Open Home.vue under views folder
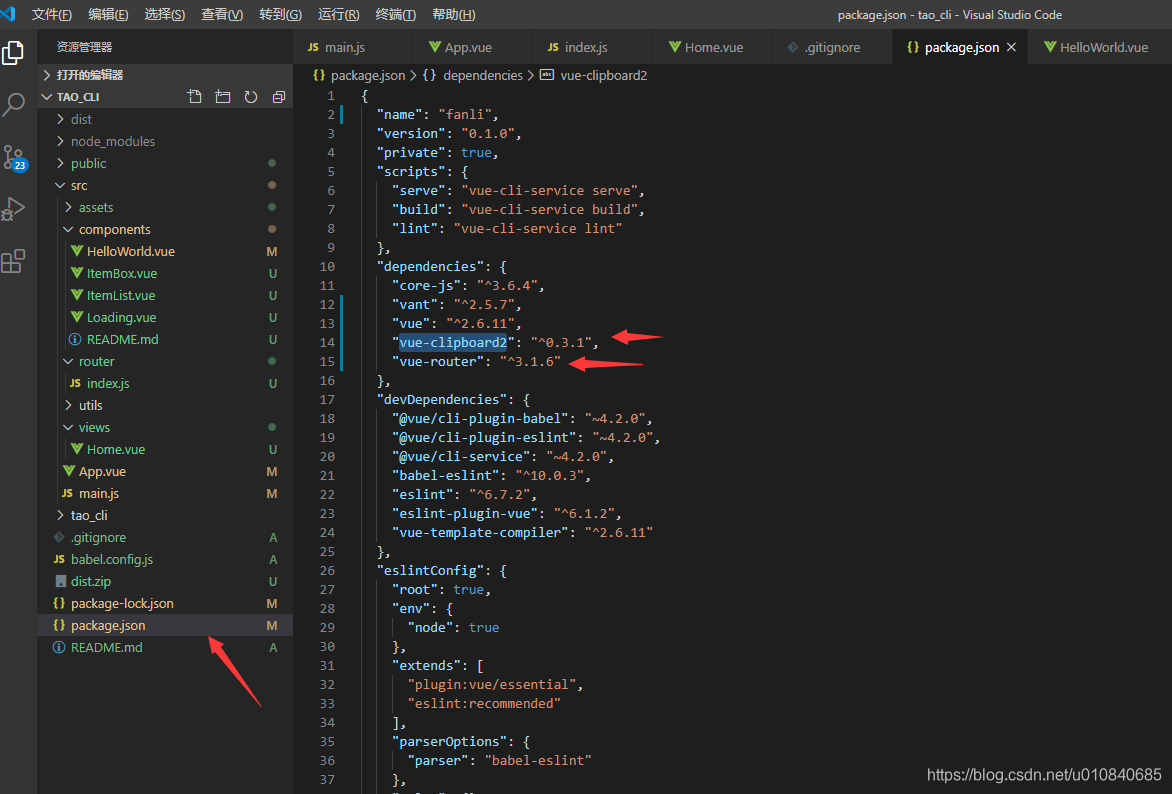This screenshot has width=1172, height=794. 116,449
